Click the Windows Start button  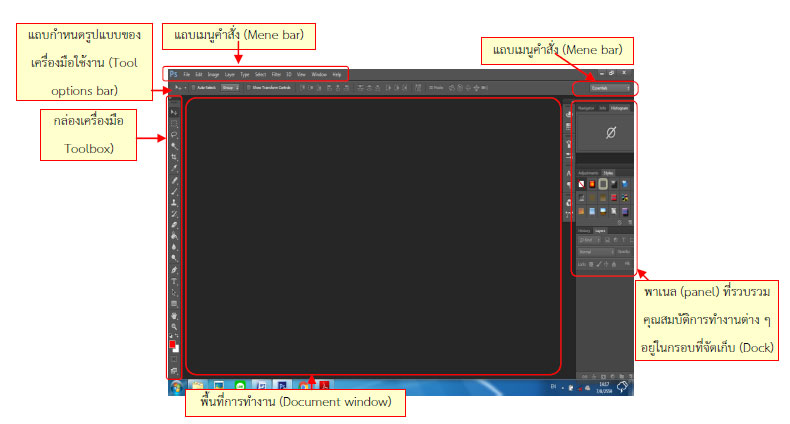point(176,384)
